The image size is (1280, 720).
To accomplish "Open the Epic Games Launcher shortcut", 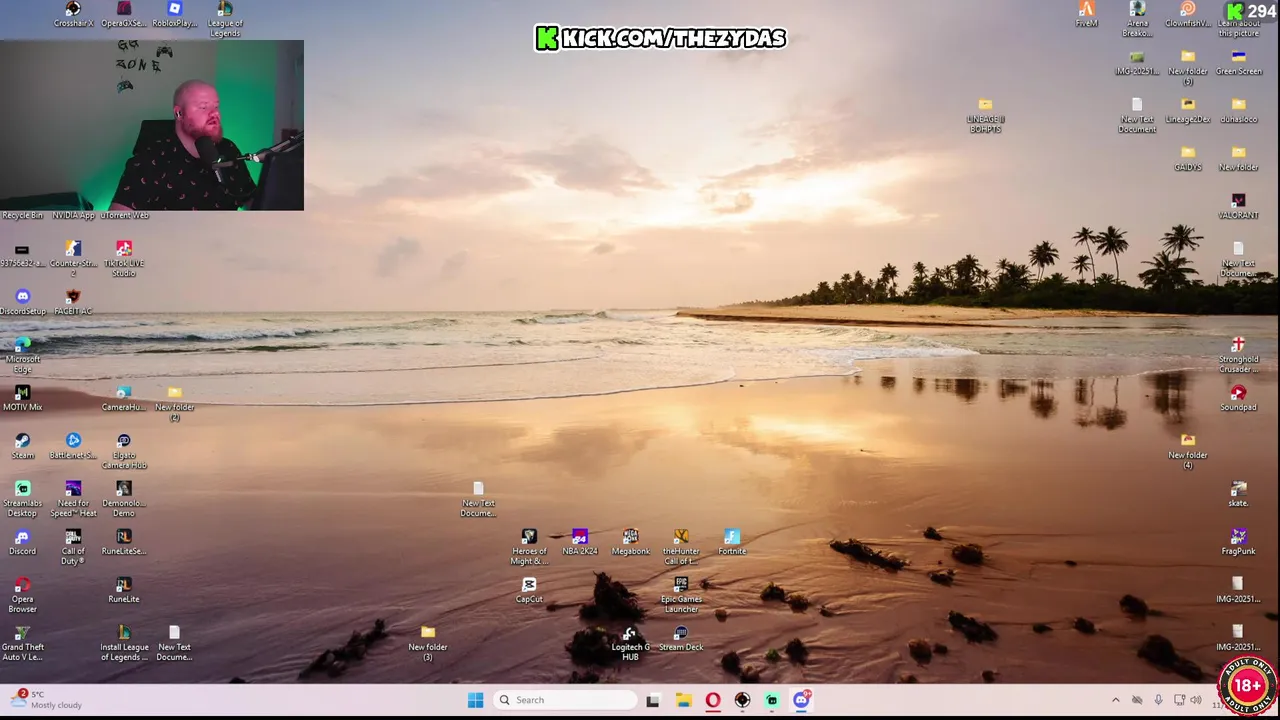I will point(681,594).
